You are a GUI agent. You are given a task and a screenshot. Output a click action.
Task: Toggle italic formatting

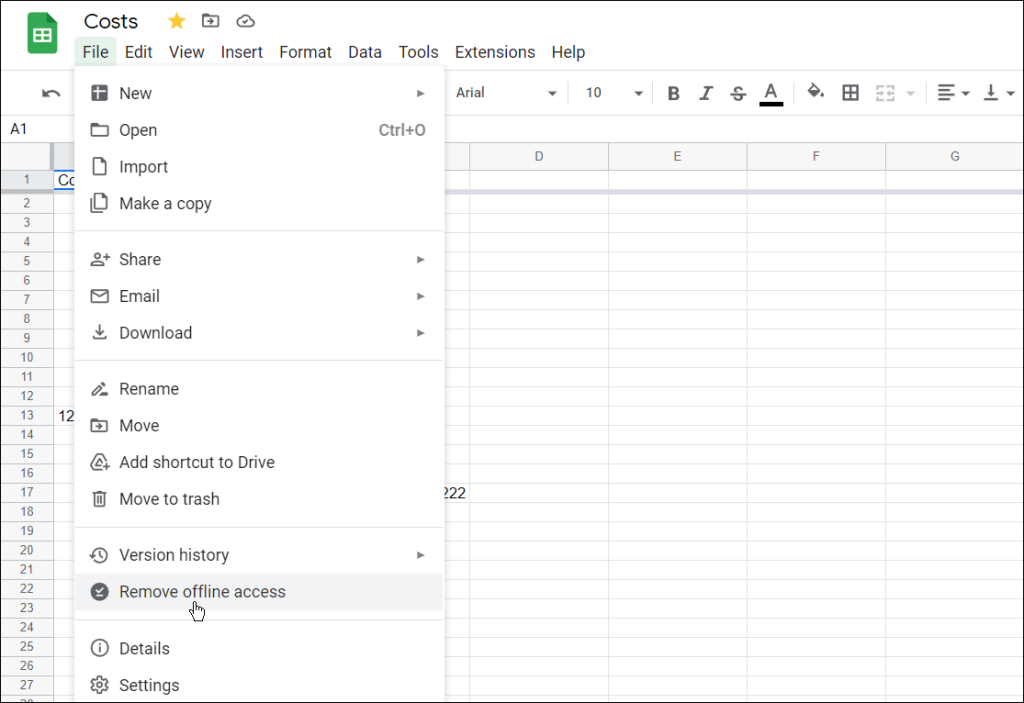(x=705, y=93)
